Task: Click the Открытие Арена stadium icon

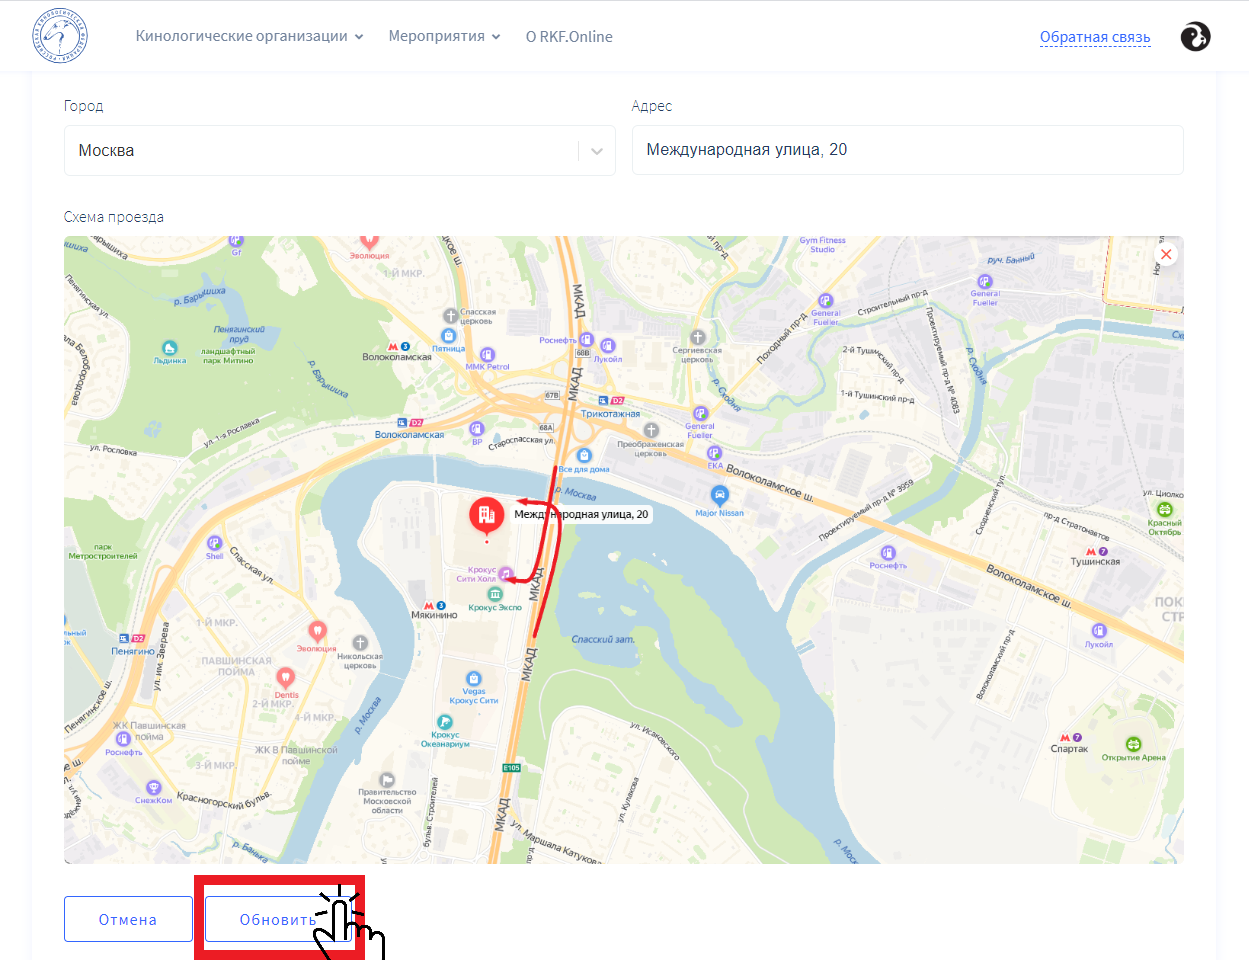Action: [1133, 744]
